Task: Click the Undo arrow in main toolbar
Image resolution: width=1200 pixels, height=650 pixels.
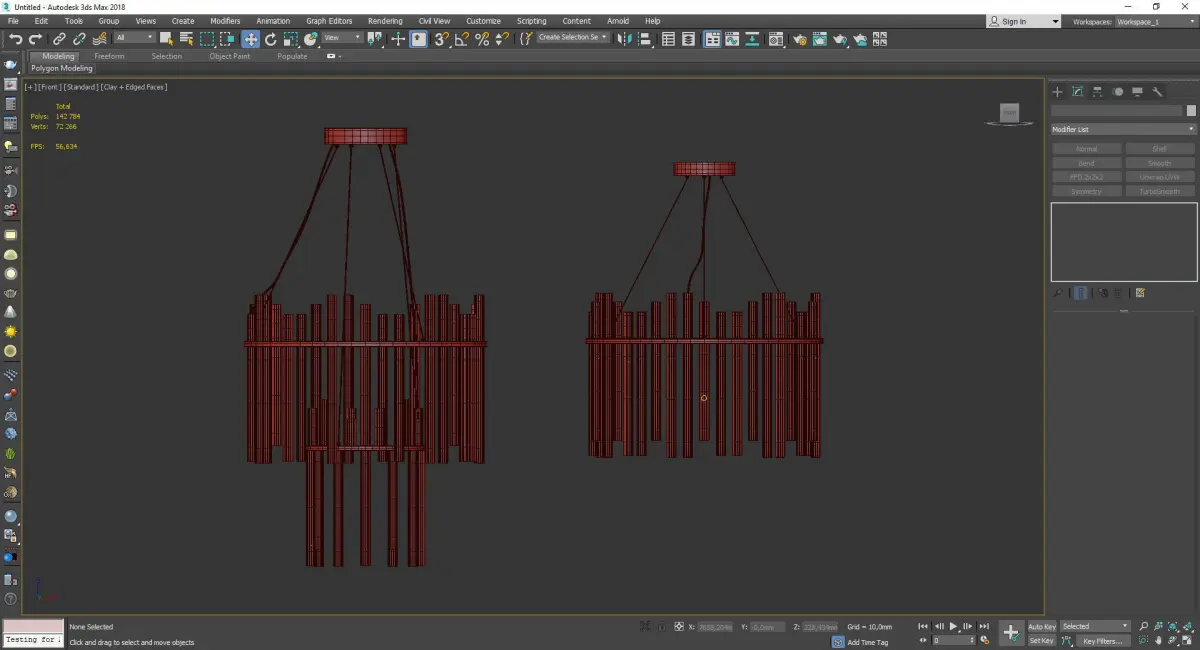Action: click(x=15, y=39)
